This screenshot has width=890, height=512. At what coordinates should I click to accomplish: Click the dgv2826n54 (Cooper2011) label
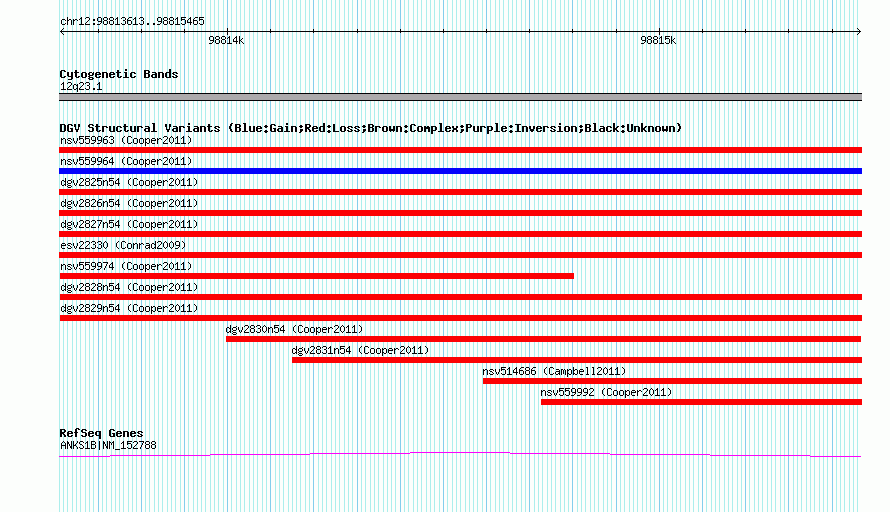(x=129, y=203)
